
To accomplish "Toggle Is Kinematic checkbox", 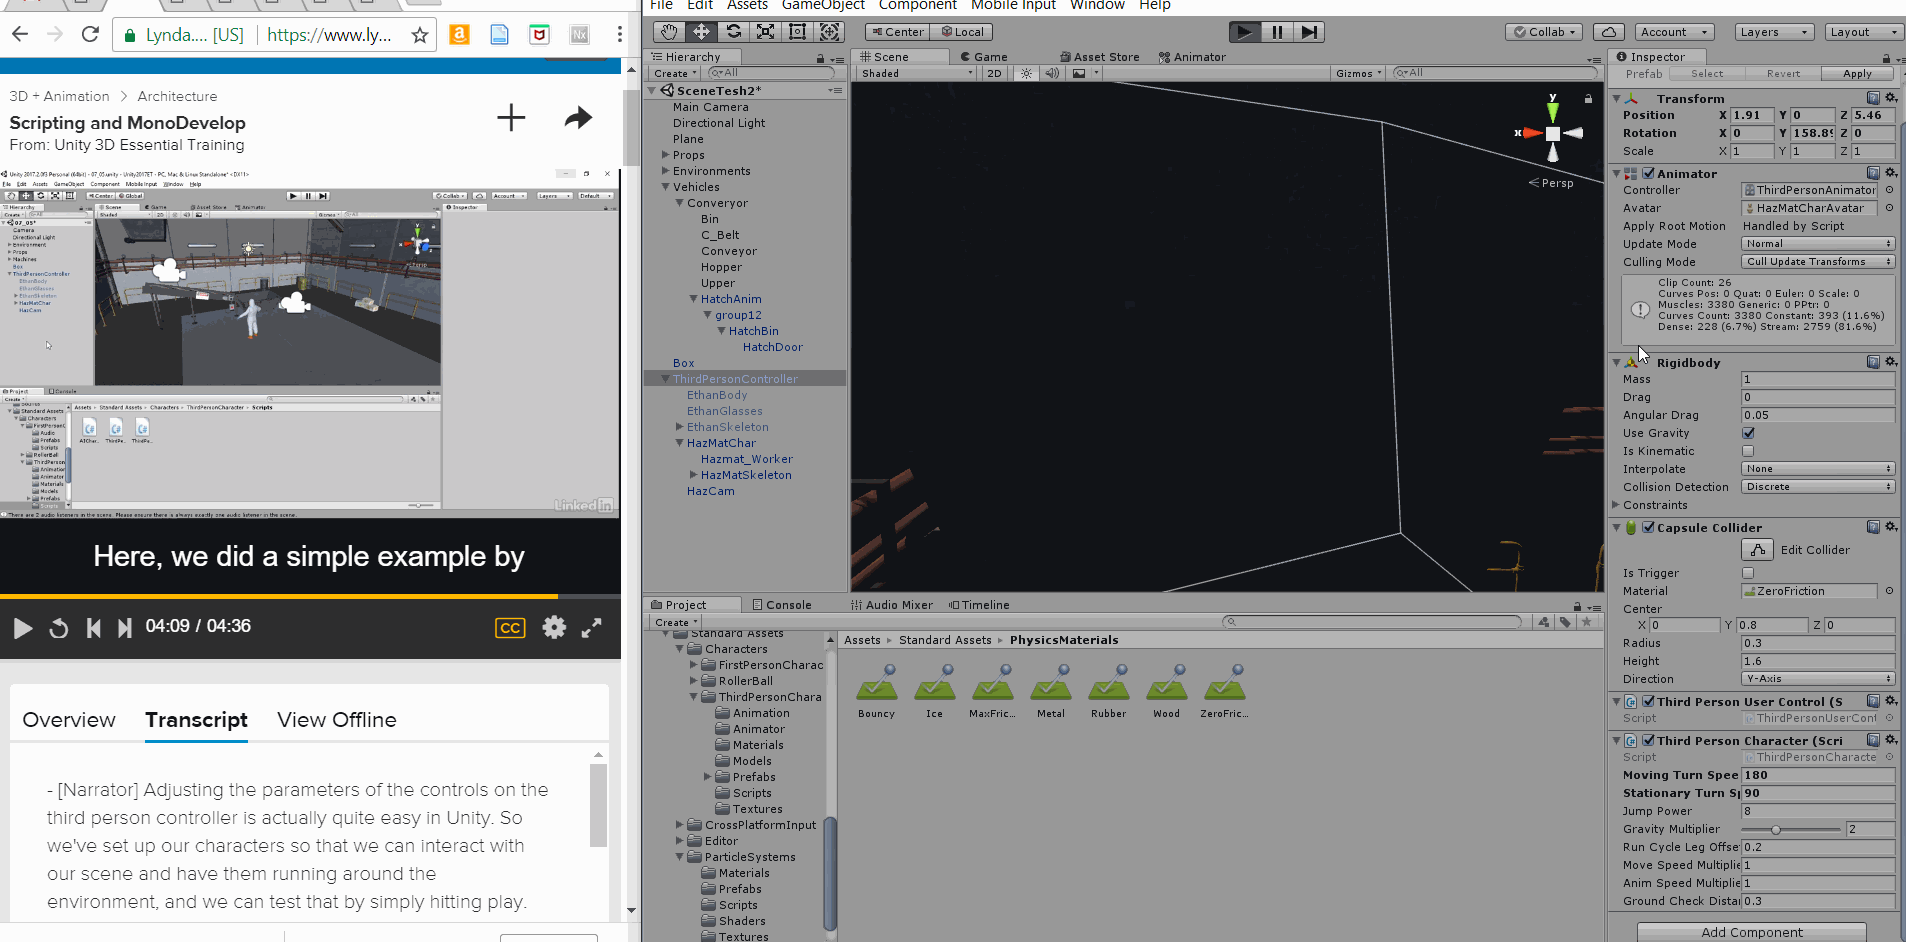I will pos(1748,451).
